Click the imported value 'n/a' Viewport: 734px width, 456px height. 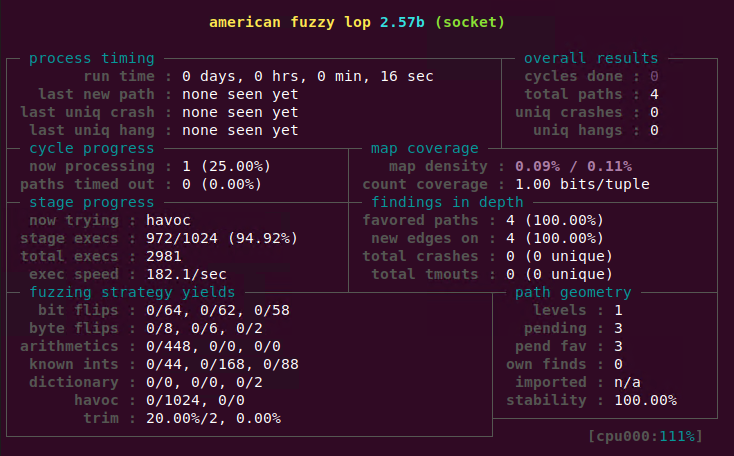[627, 382]
